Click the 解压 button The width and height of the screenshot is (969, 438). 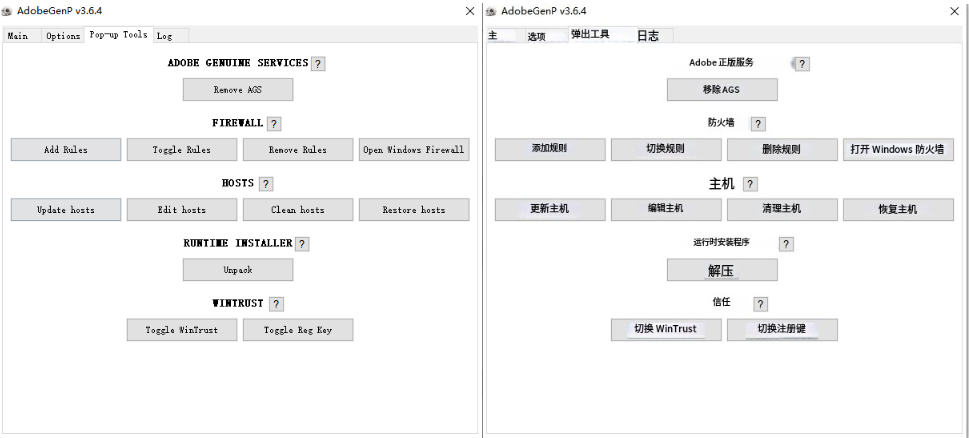click(722, 270)
